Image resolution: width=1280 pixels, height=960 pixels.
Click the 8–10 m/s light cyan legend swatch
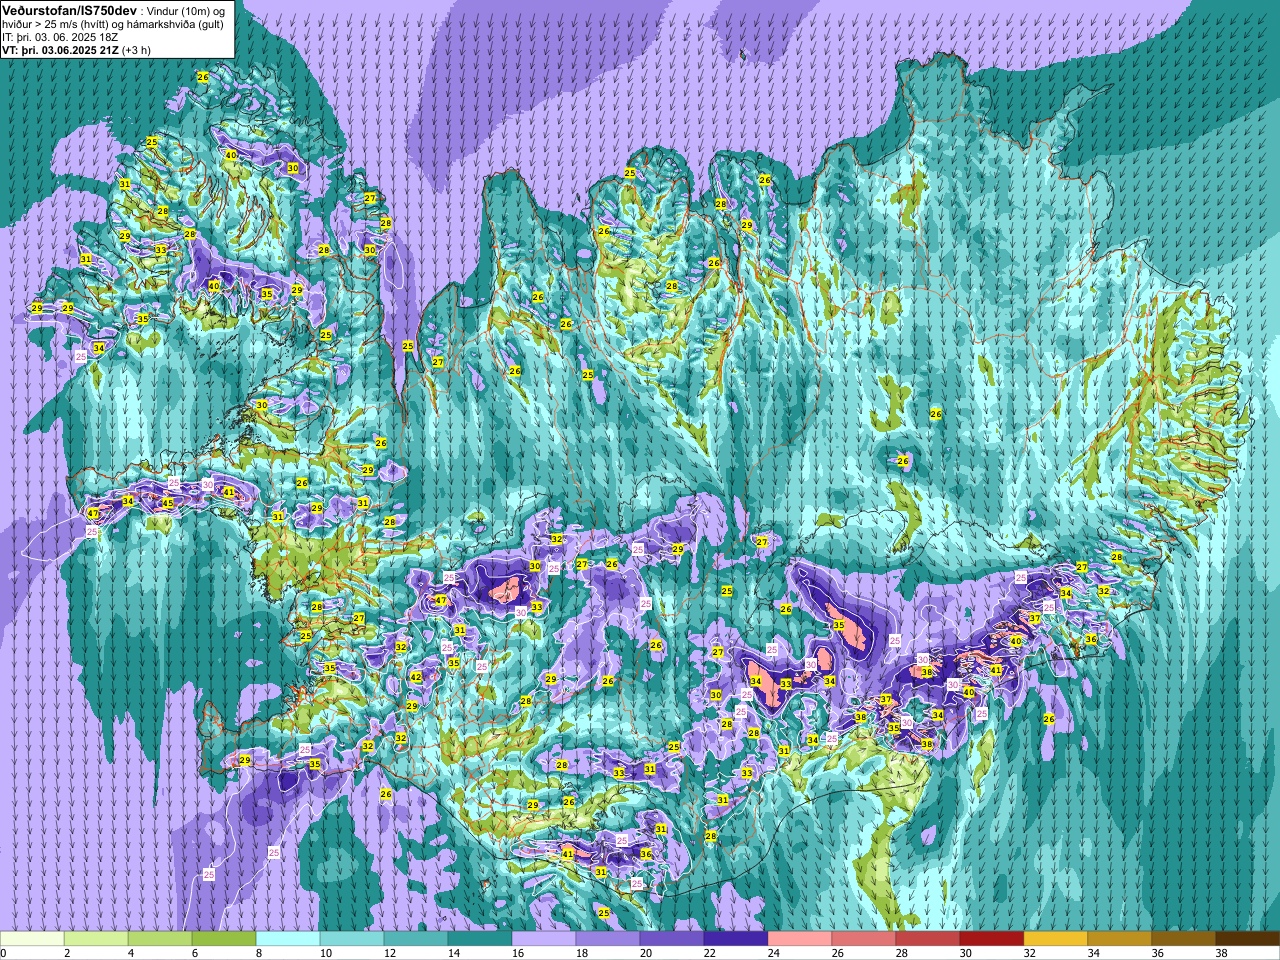288,939
